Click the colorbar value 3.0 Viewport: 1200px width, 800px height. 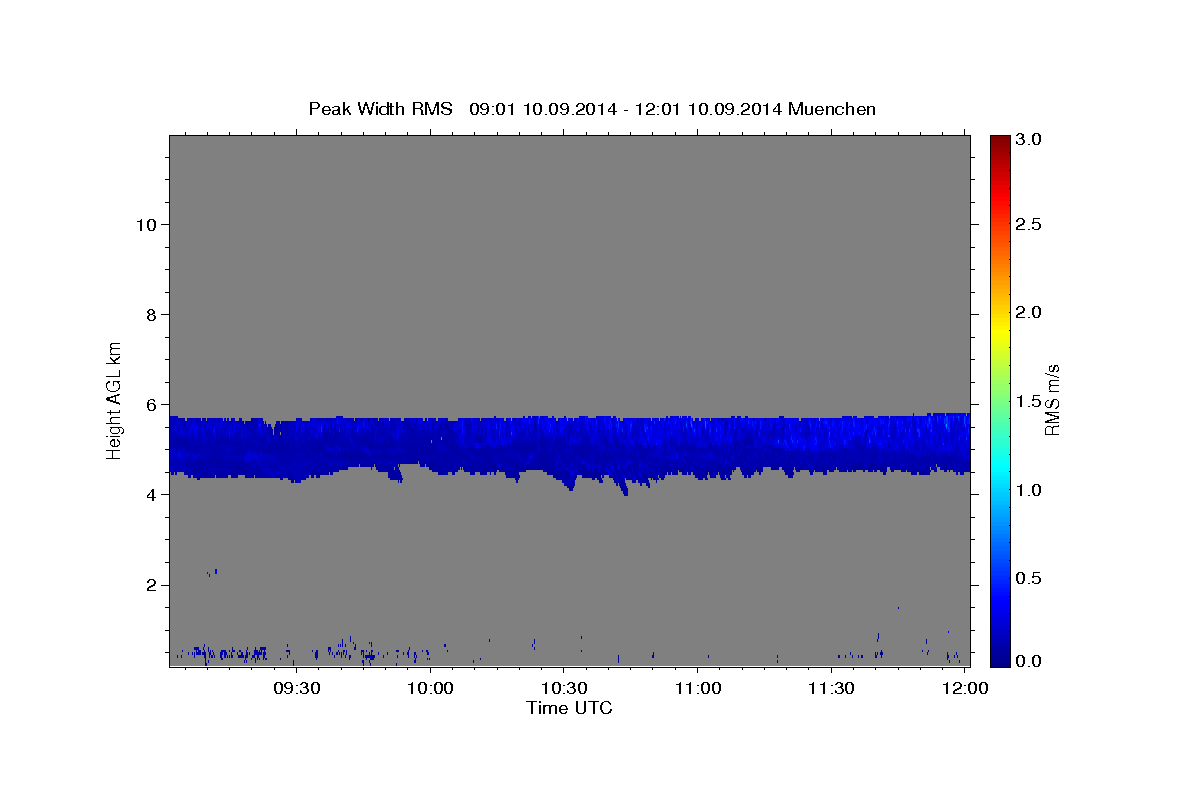point(1029,140)
